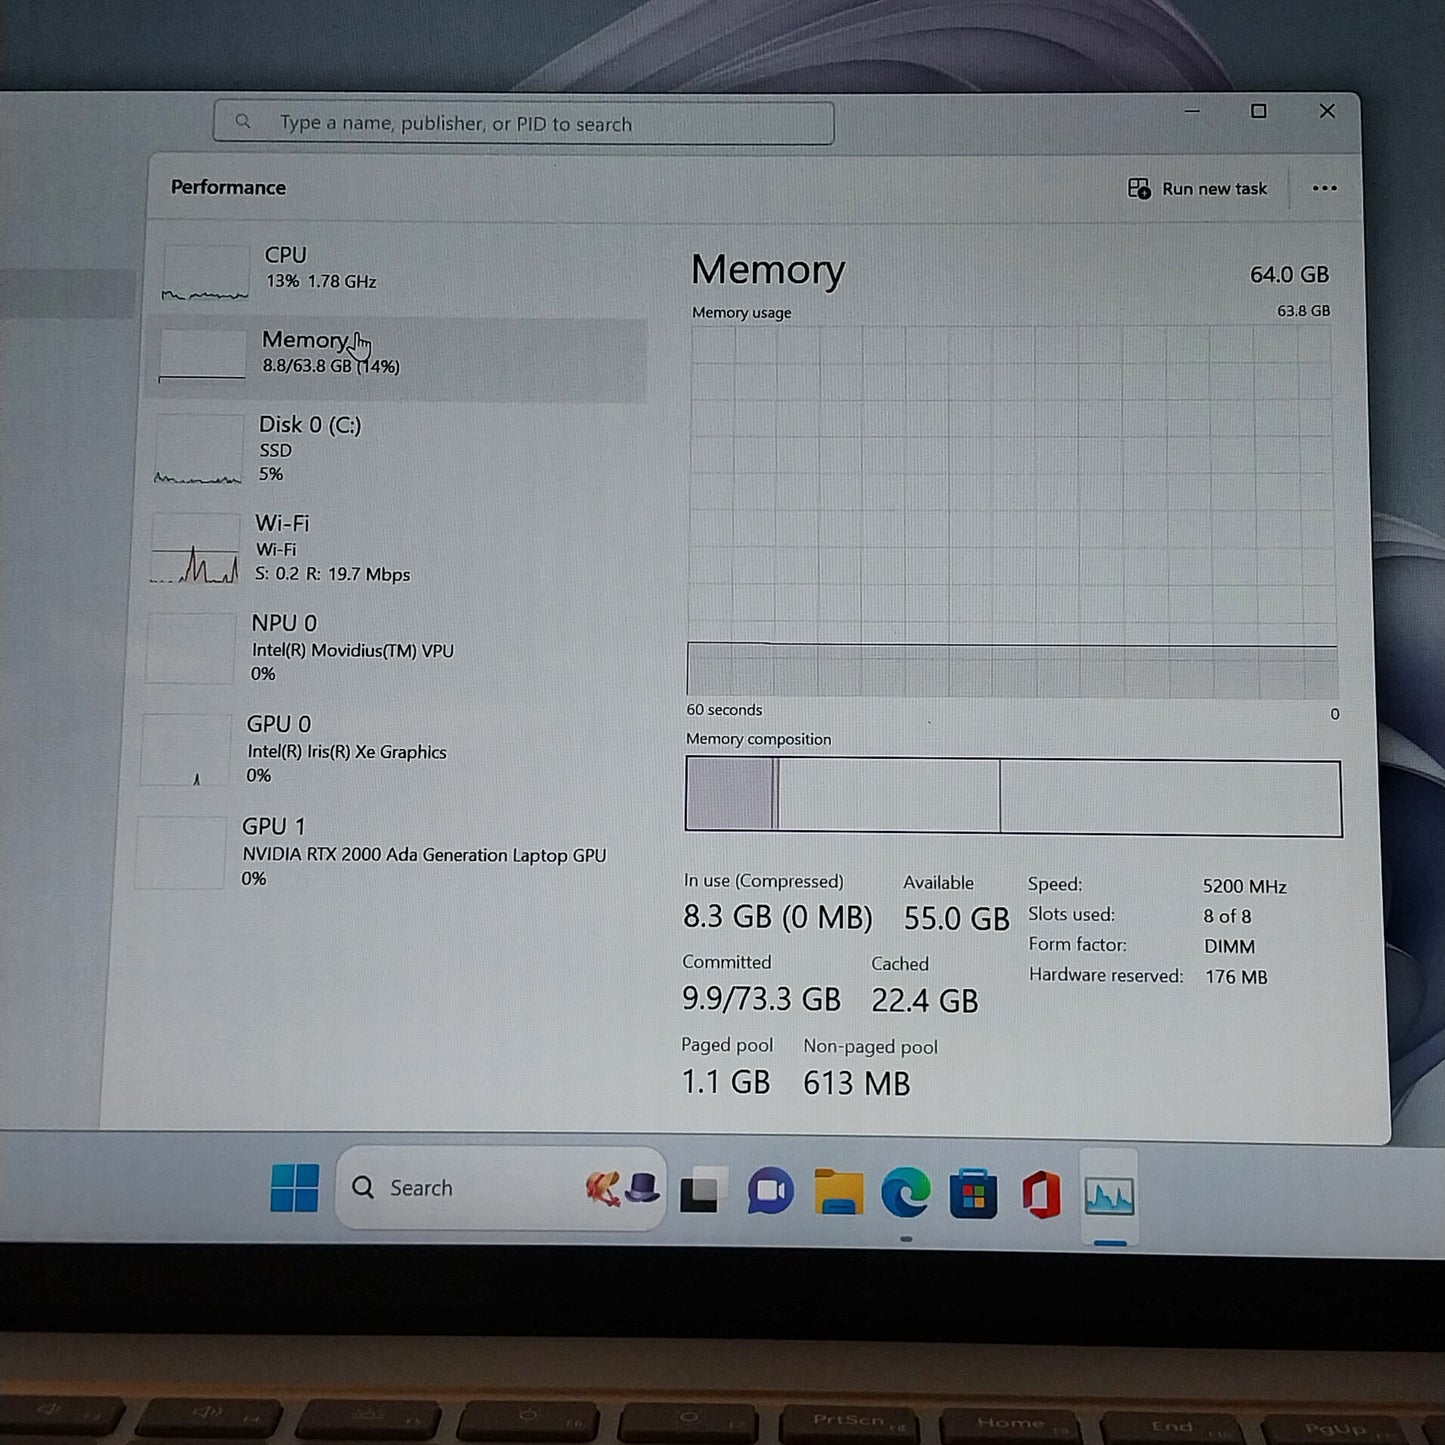Screen dimensions: 1445x1445
Task: Minimize the Task Manager window
Action: [x=1192, y=111]
